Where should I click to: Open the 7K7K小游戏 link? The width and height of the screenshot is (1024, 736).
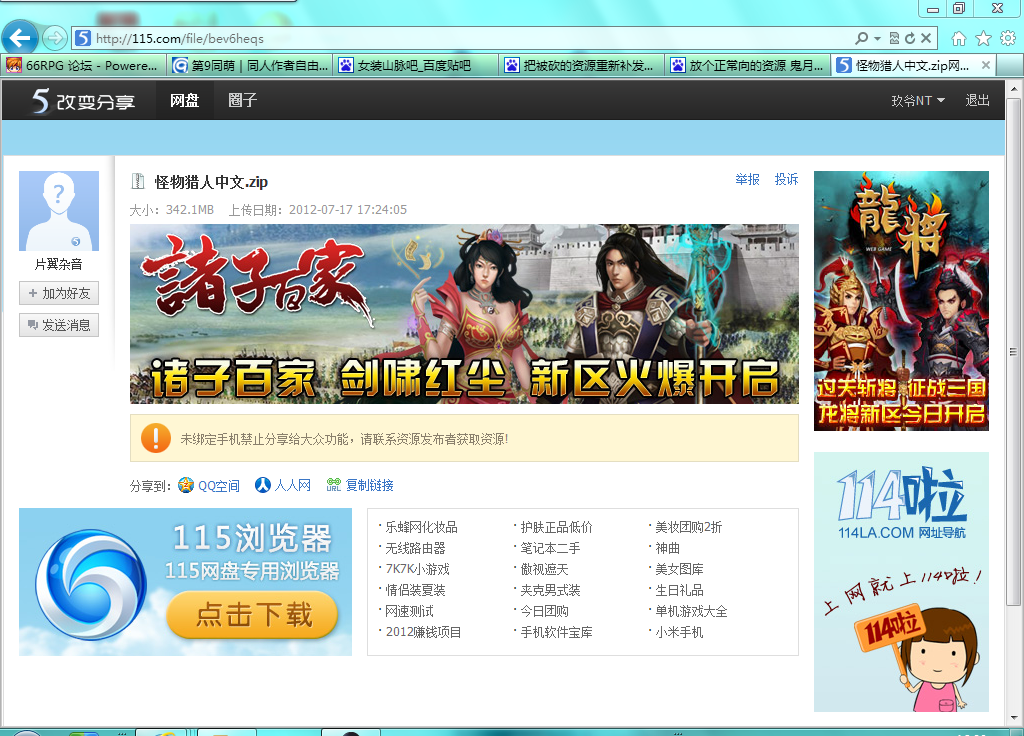417,569
